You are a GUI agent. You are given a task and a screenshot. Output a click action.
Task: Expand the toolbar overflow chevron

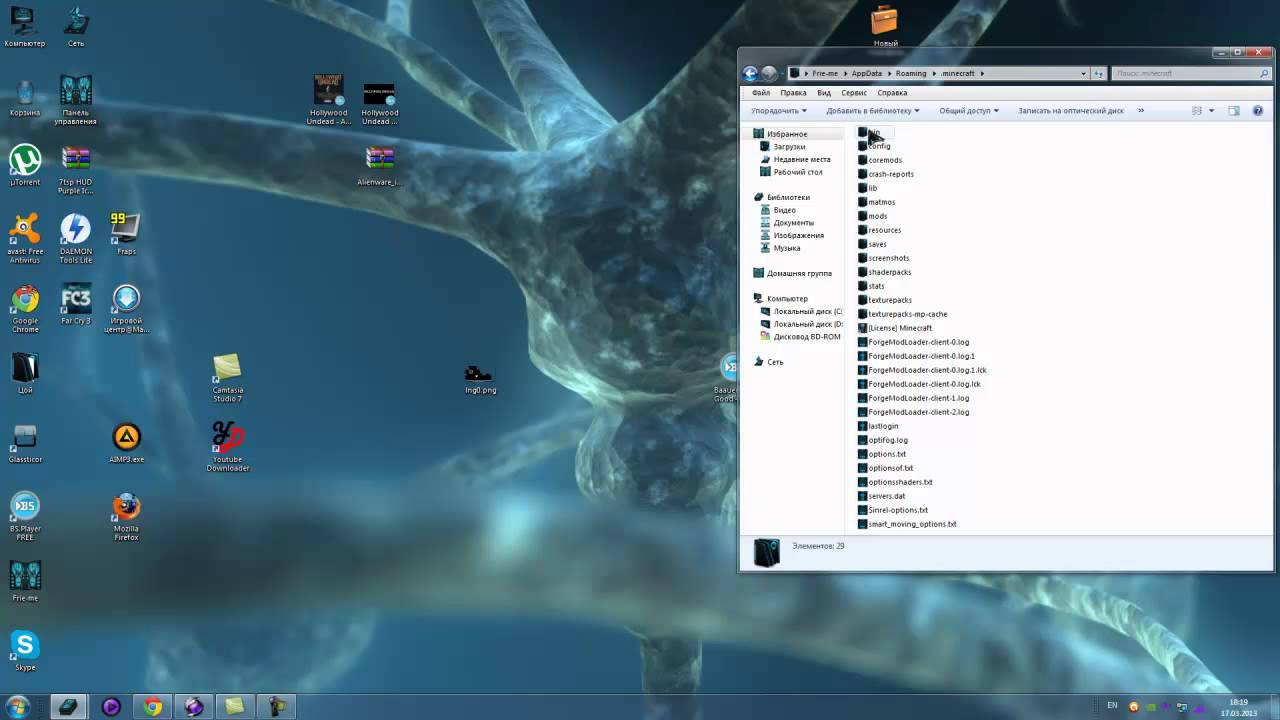1141,111
